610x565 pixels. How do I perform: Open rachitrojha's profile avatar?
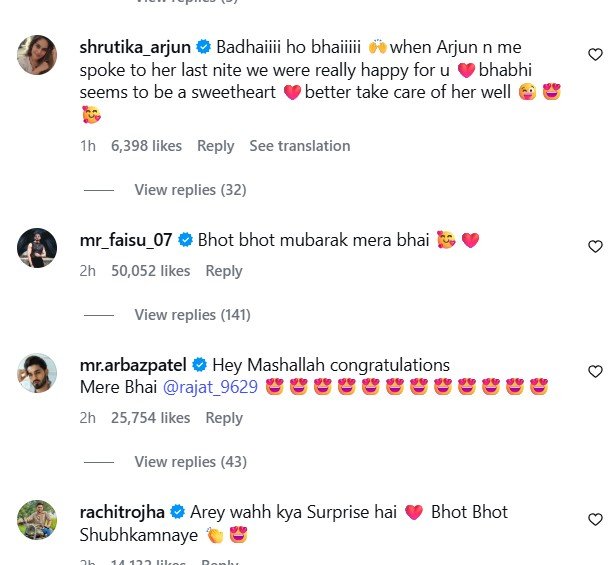click(x=37, y=519)
